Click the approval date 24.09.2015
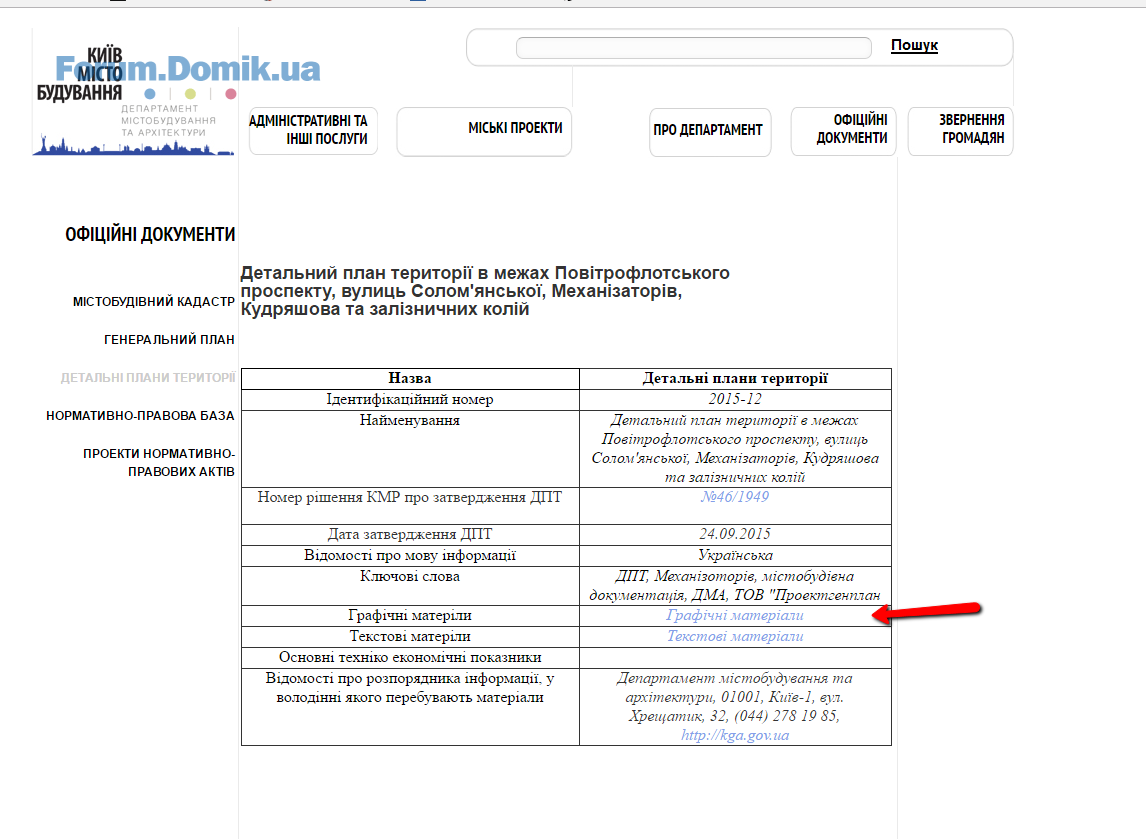Image resolution: width=1146 pixels, height=839 pixels. point(735,534)
